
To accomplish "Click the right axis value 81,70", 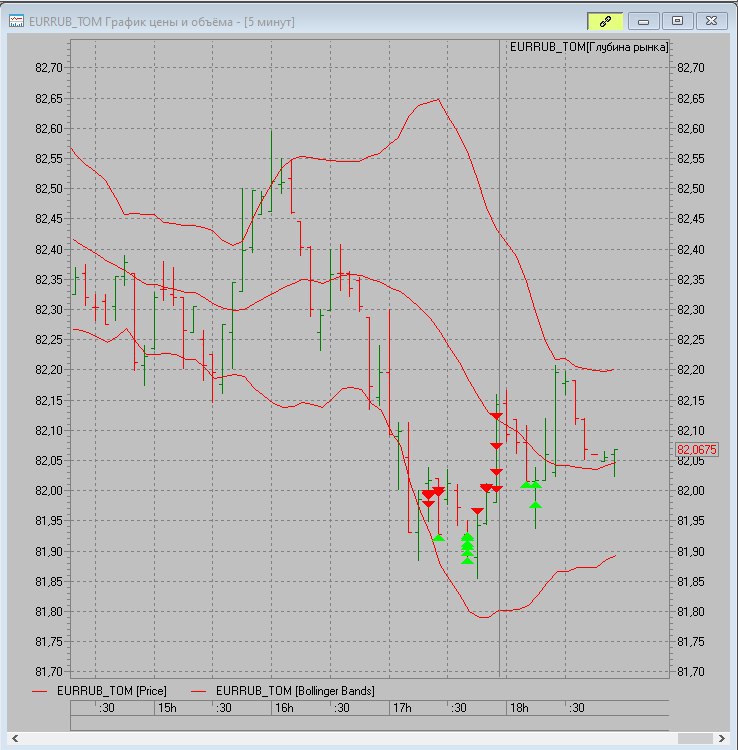I will click(691, 672).
